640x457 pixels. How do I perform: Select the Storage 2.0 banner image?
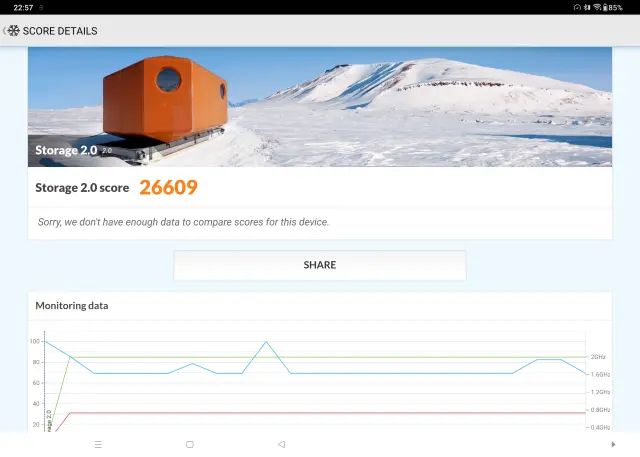[320, 106]
